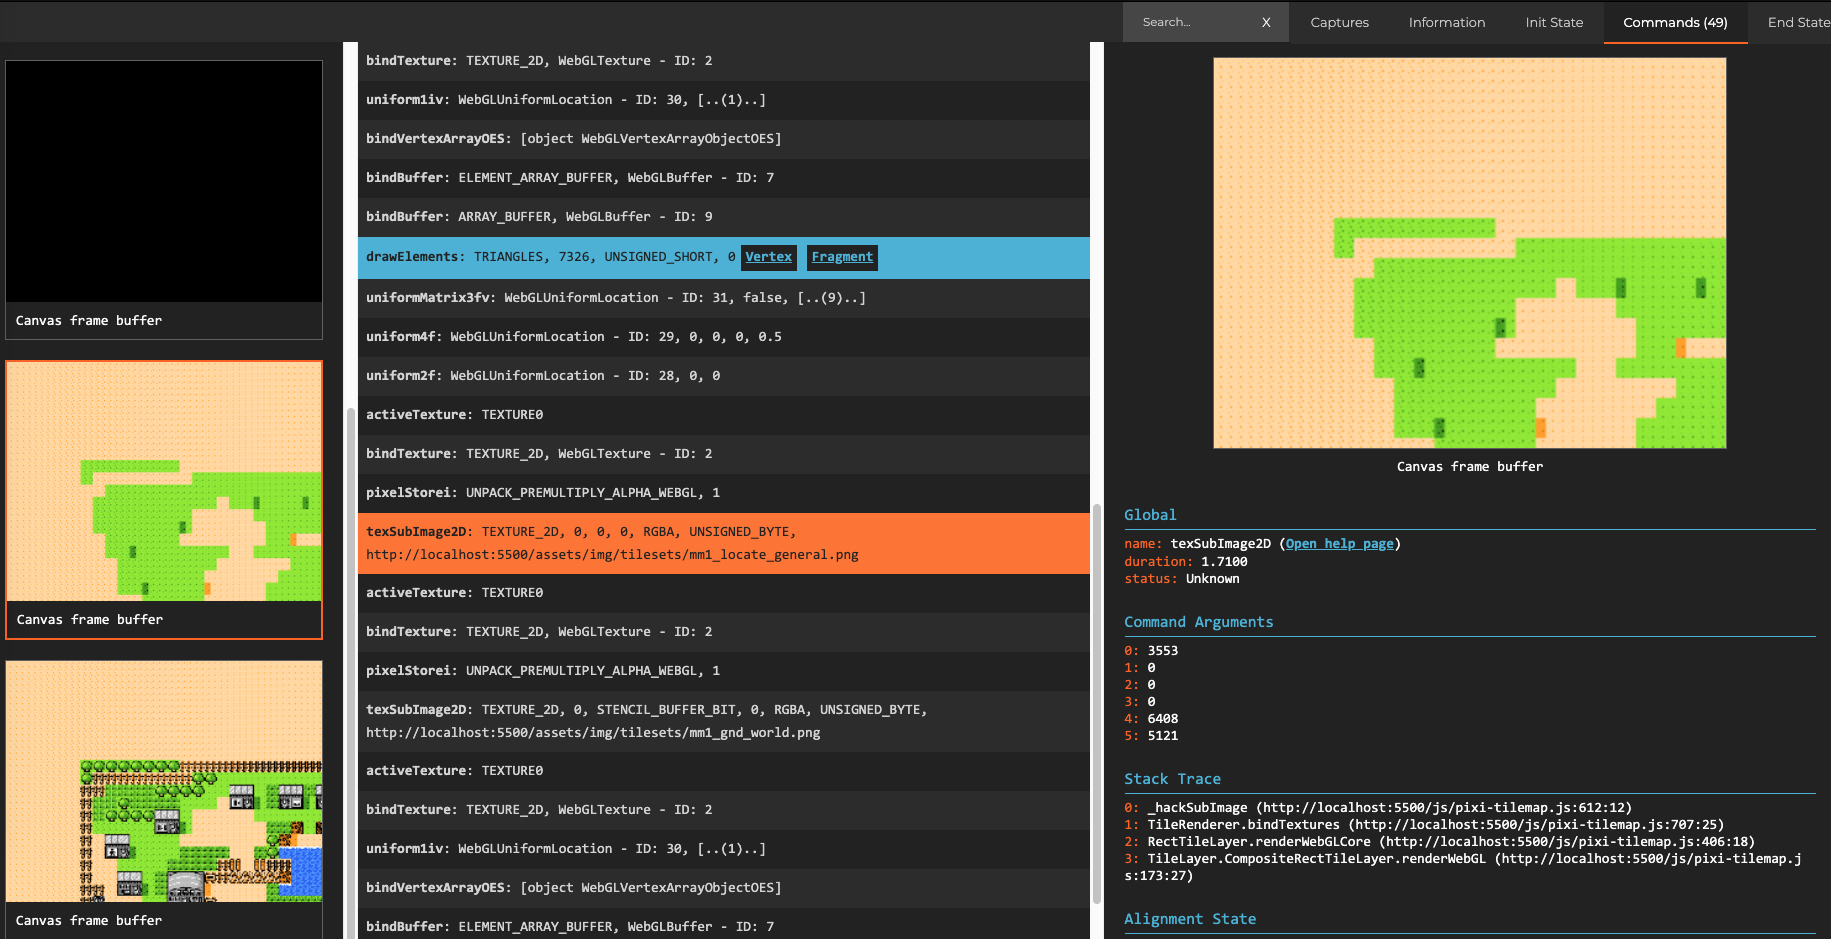Viewport: 1831px width, 939px height.
Task: Select activeTexture command below uniform2f
Action: pyautogui.click(x=723, y=415)
